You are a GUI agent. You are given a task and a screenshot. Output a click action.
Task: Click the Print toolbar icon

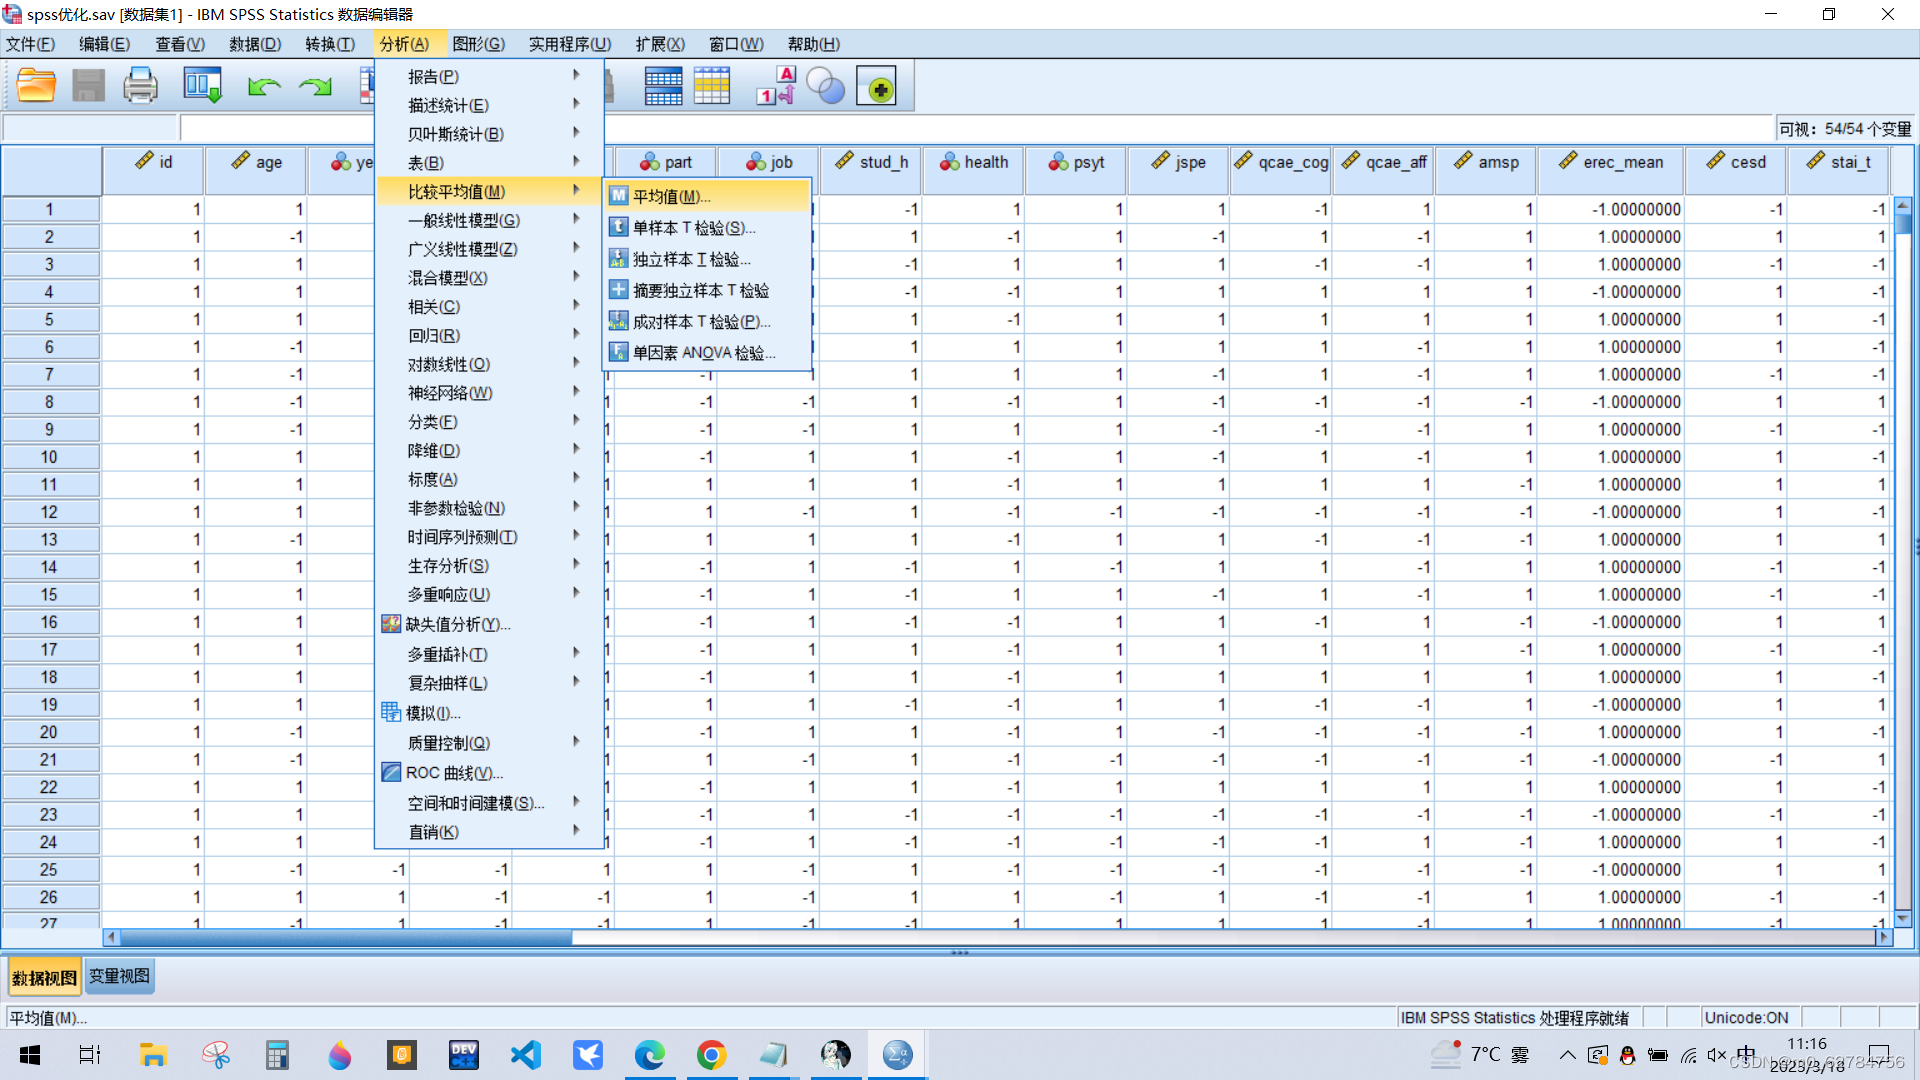point(140,86)
